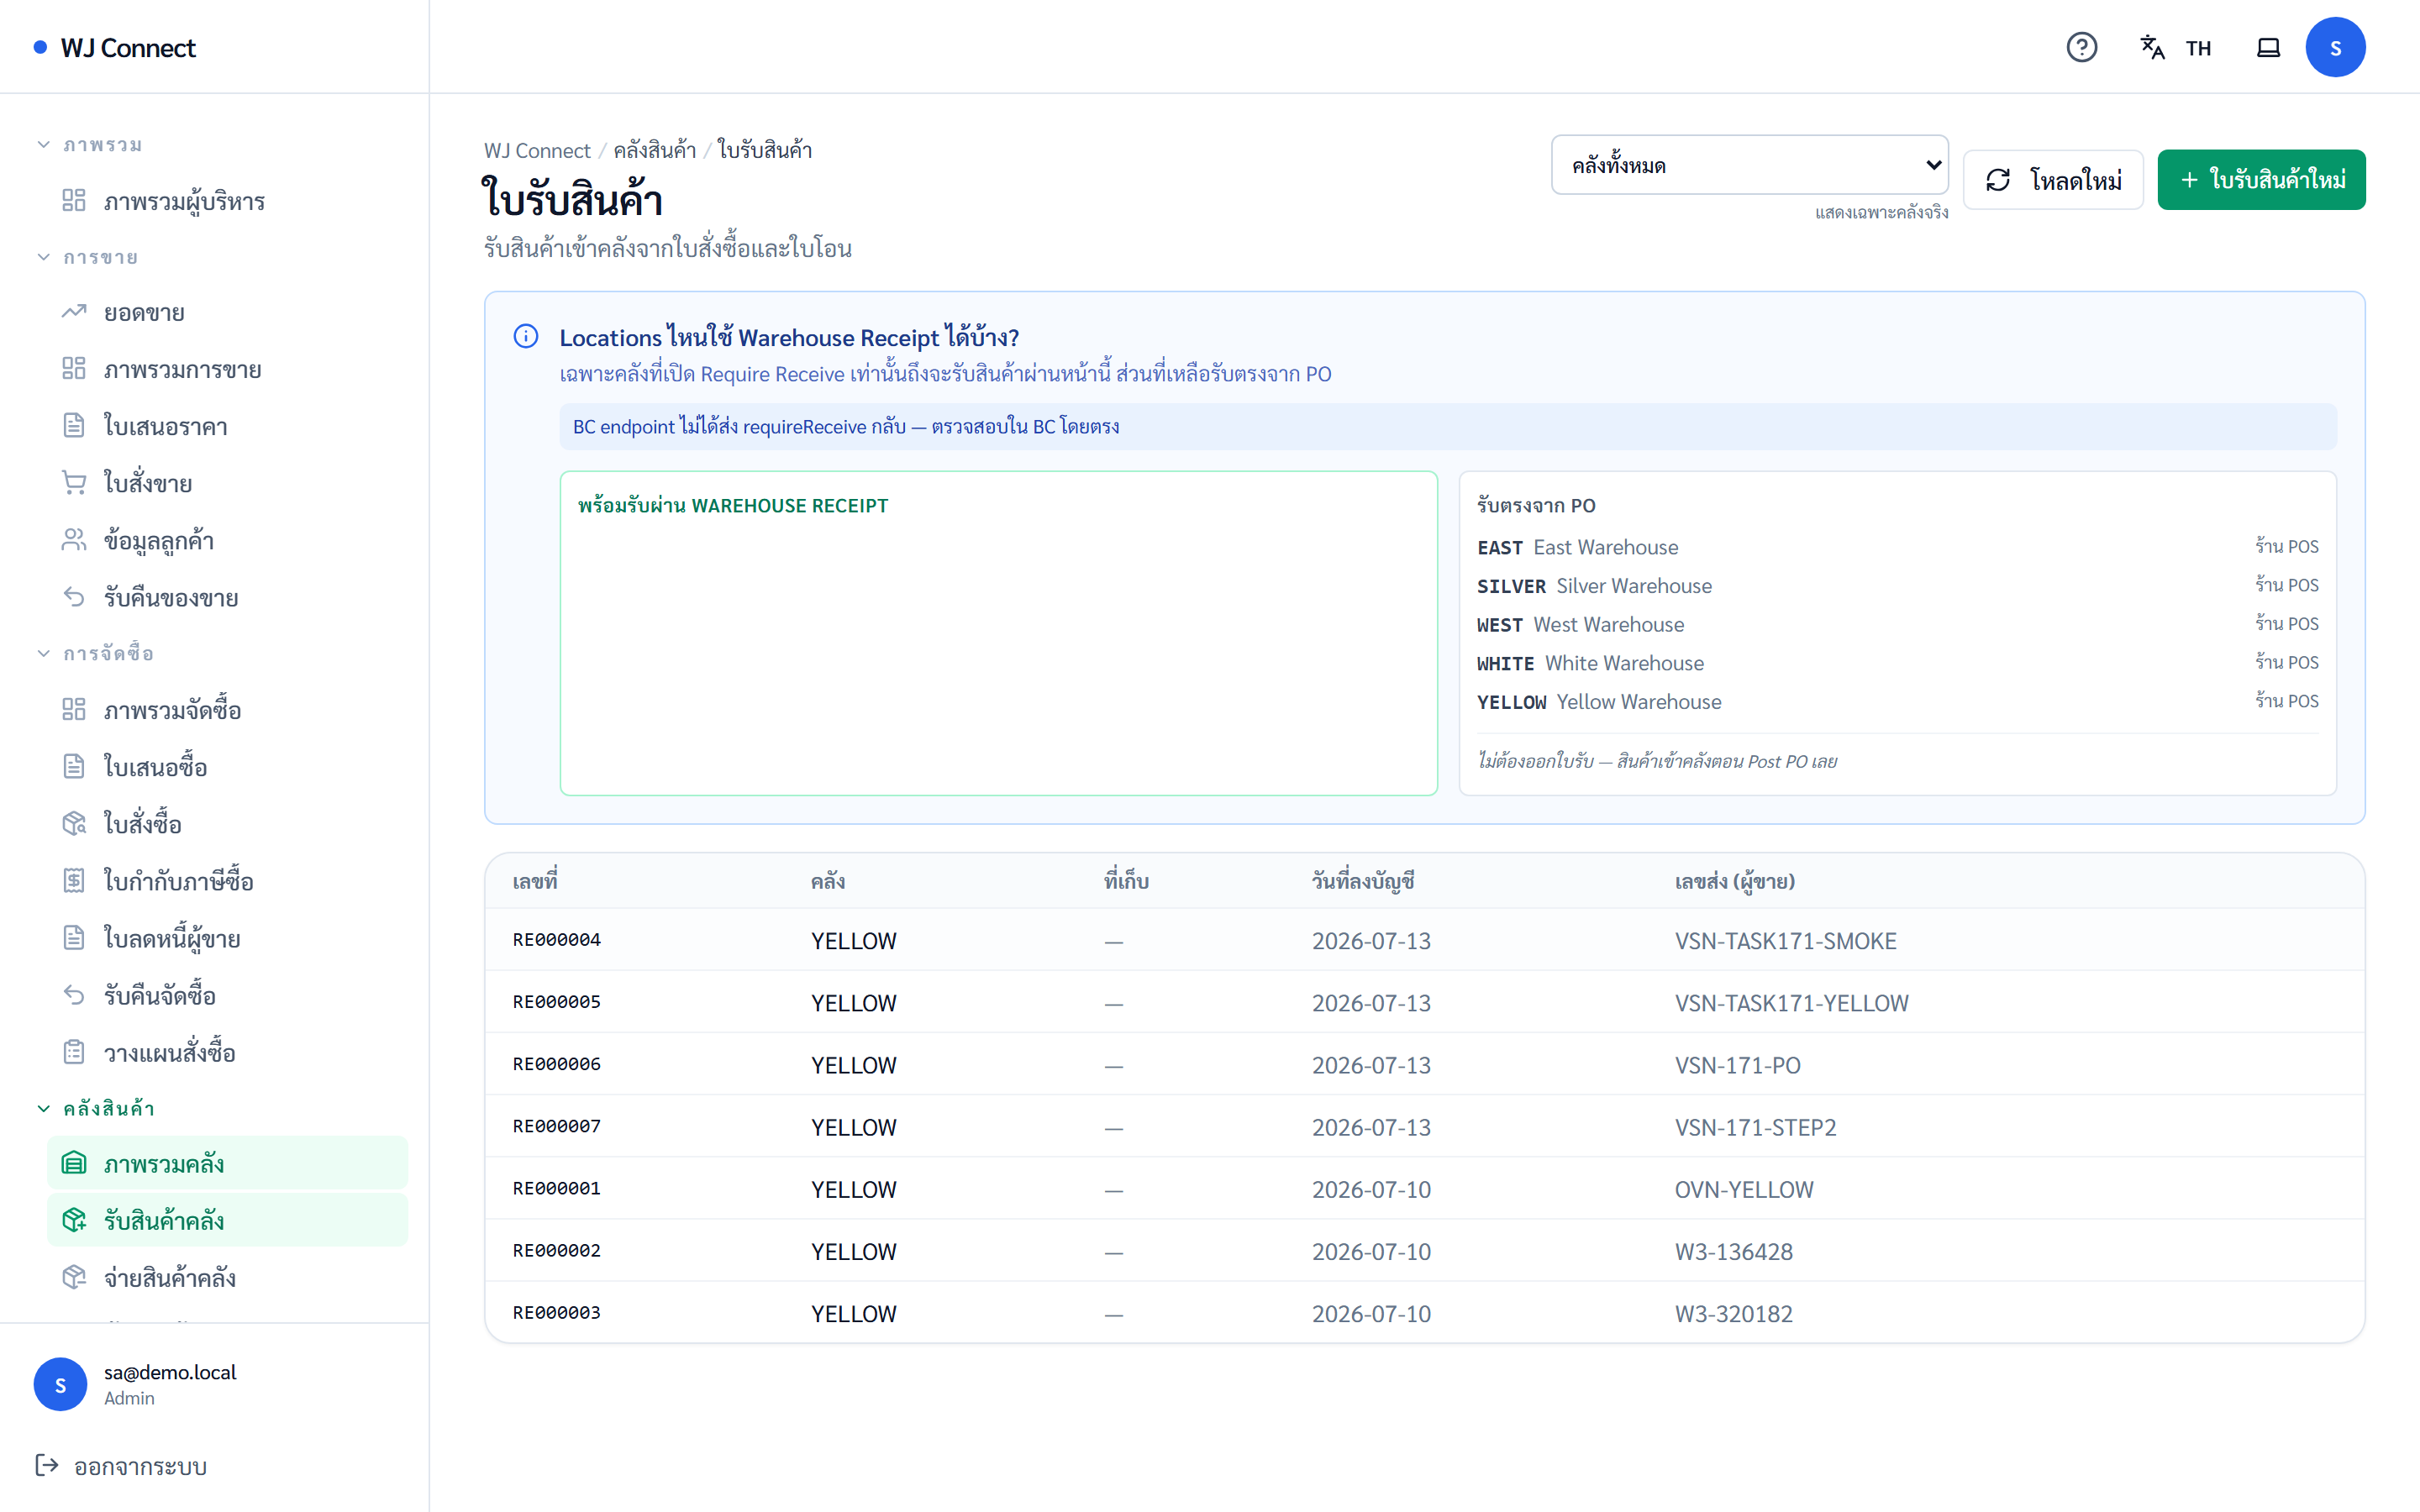Click WEST West Warehouse entry
This screenshot has width=2420, height=1512.
(1897, 624)
